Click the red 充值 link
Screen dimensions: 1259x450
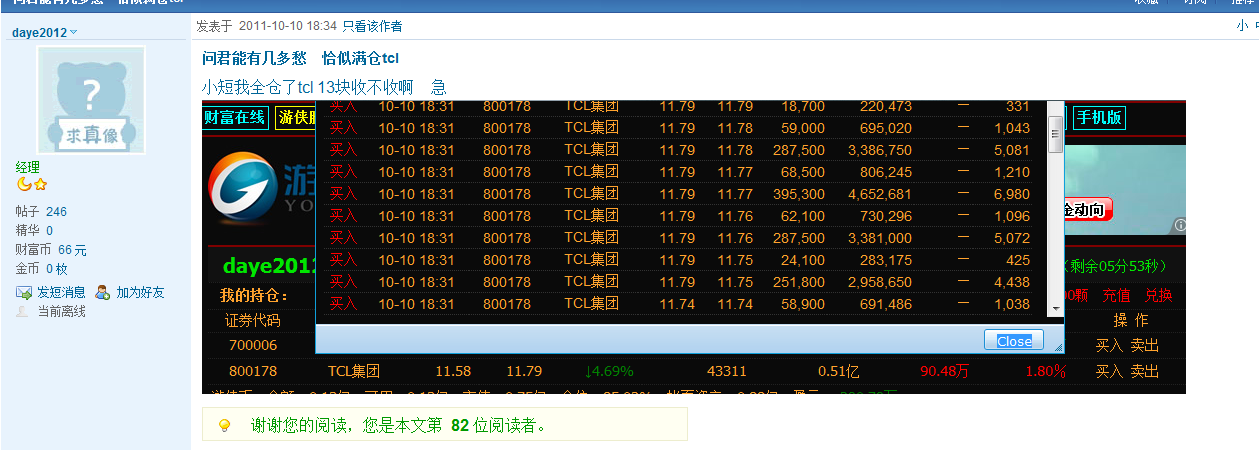tap(1117, 295)
